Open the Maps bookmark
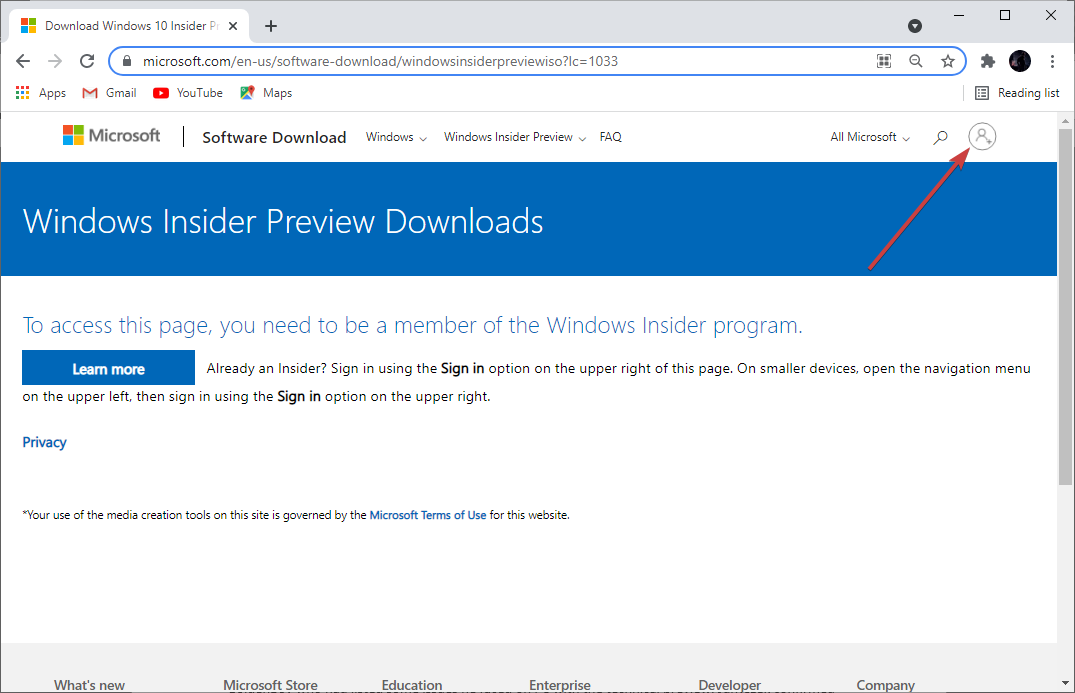This screenshot has width=1075, height=693. point(266,93)
